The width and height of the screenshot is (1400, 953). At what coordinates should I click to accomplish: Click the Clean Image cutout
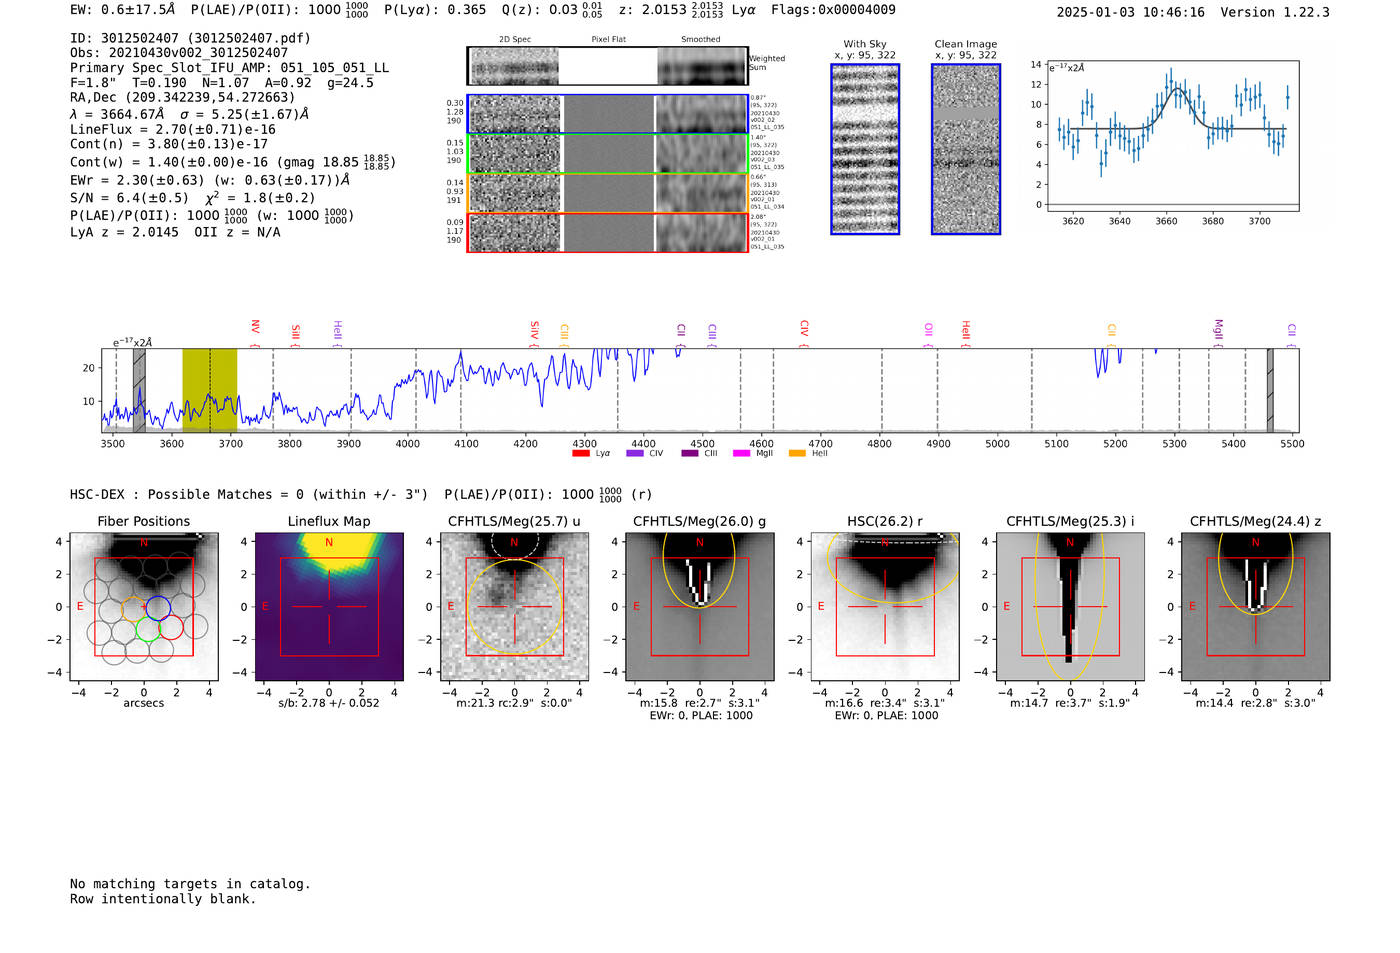coord(966,149)
